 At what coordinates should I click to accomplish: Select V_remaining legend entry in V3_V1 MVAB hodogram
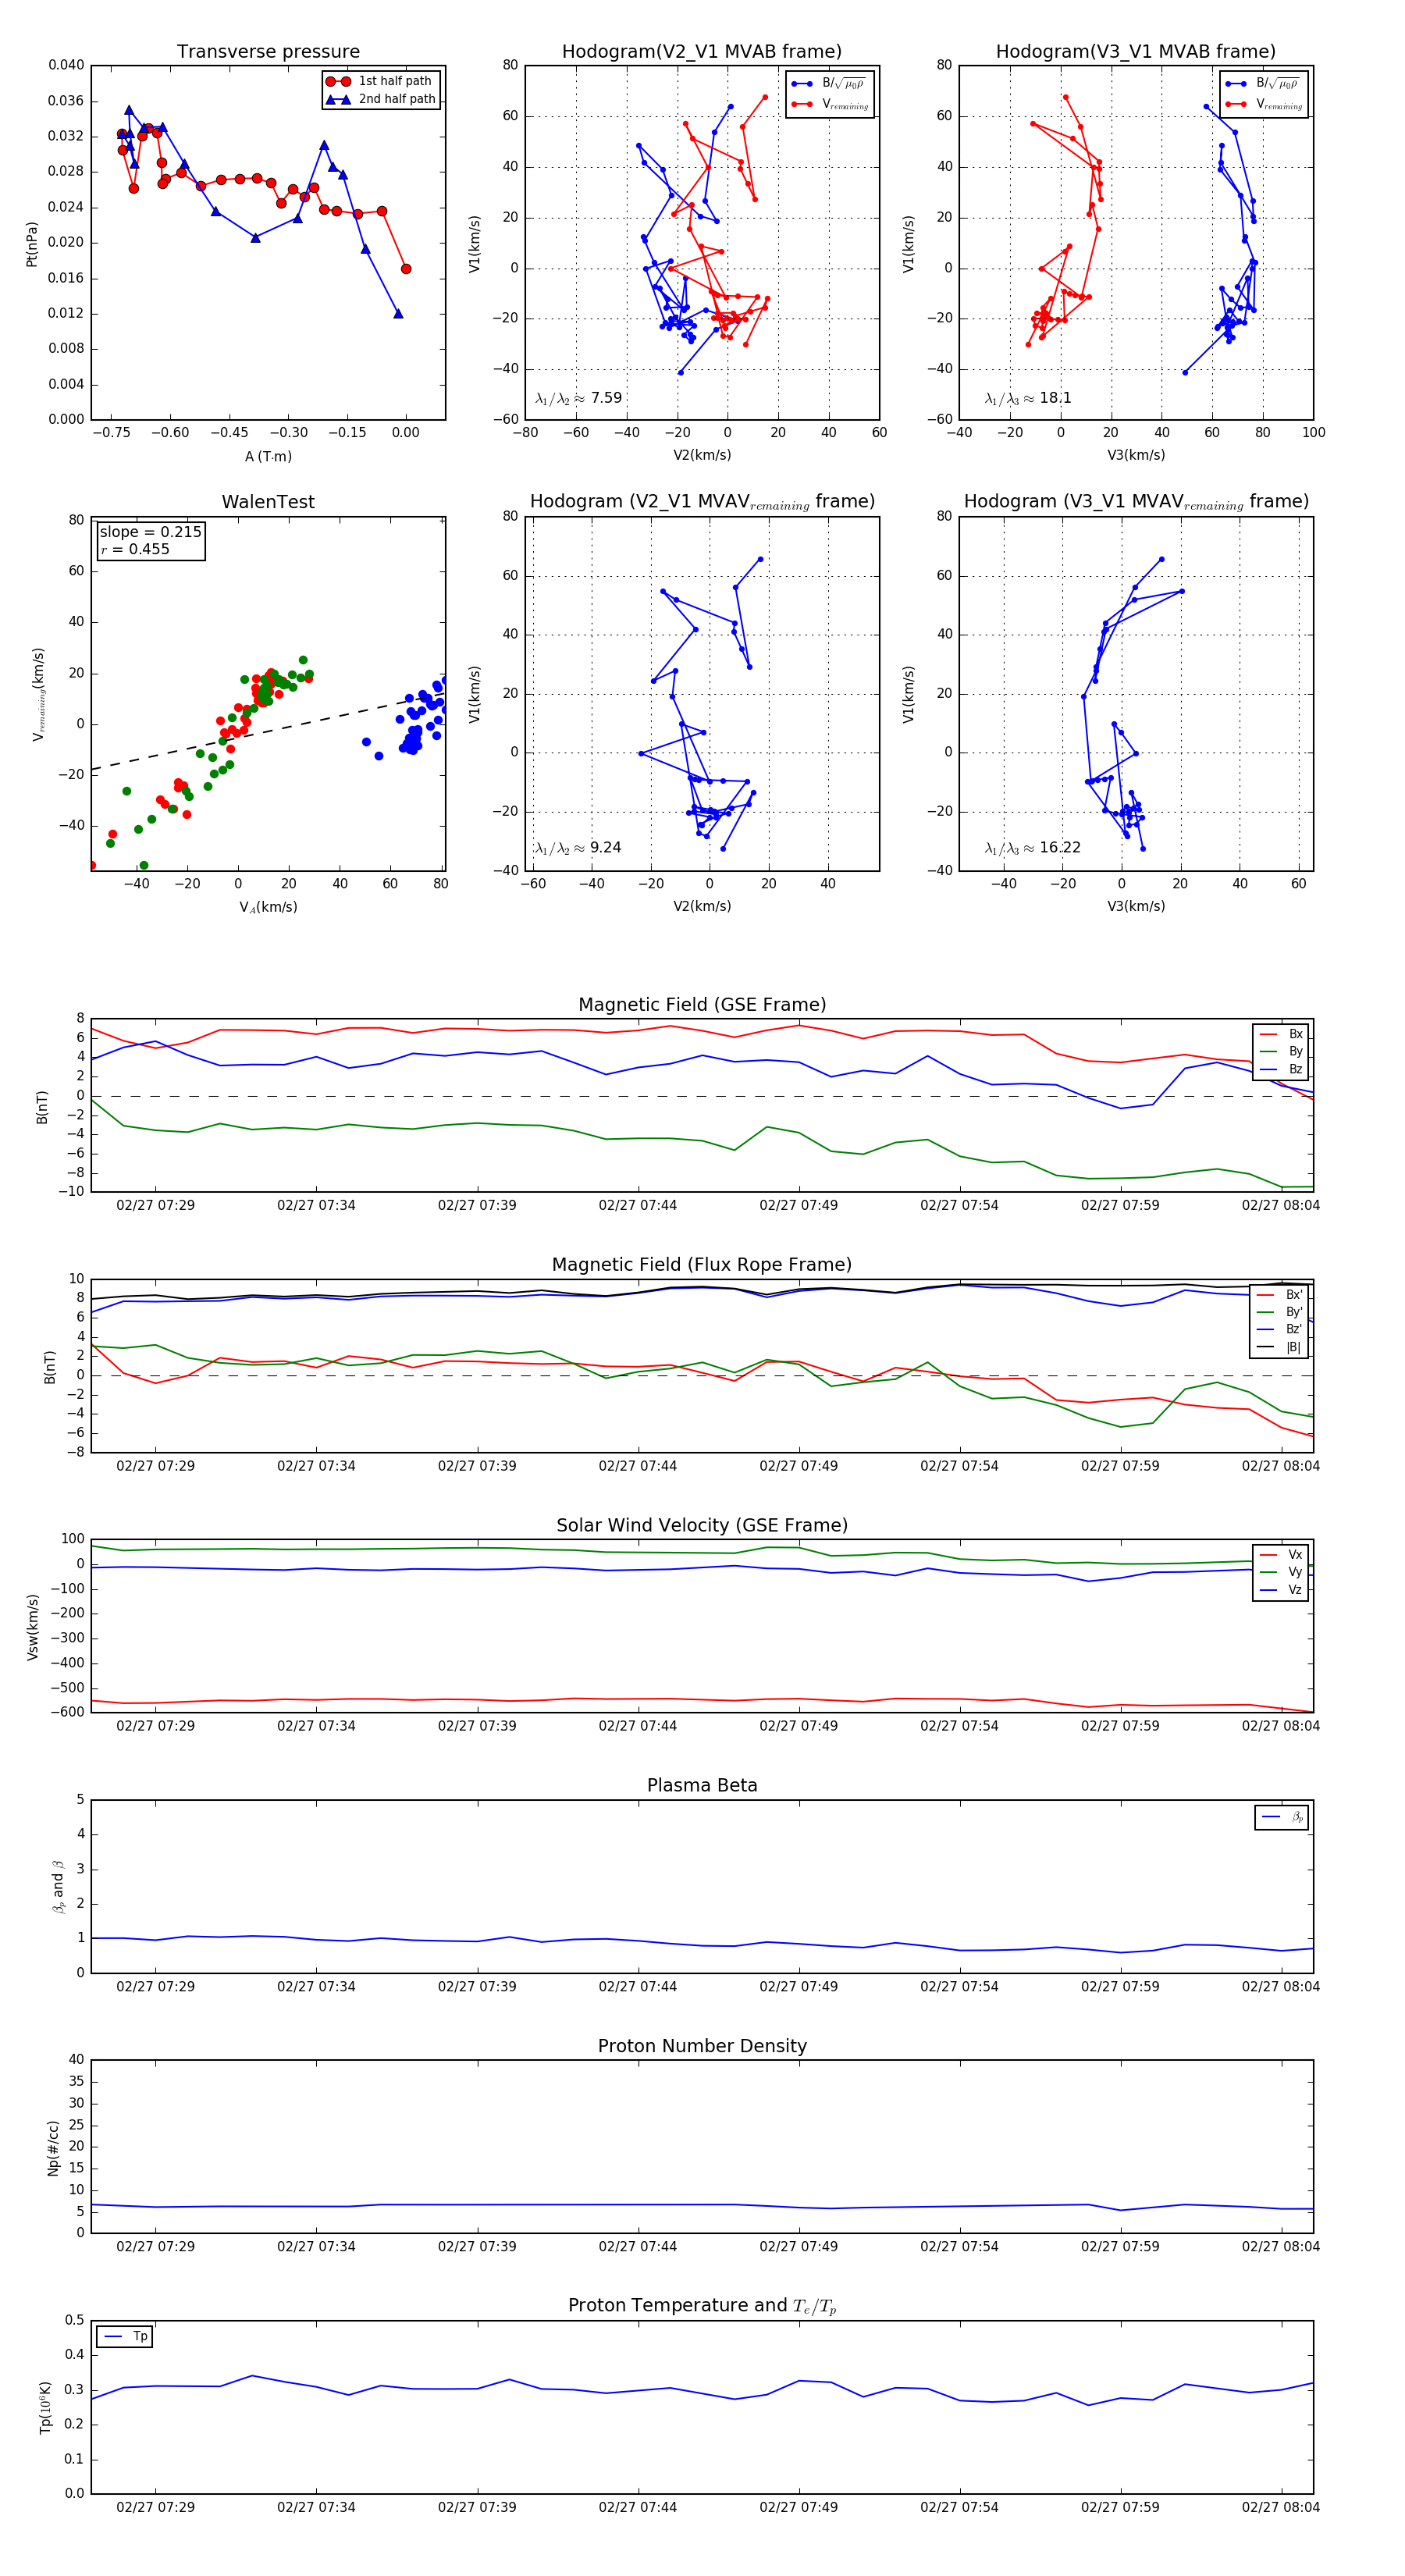(x=1263, y=104)
